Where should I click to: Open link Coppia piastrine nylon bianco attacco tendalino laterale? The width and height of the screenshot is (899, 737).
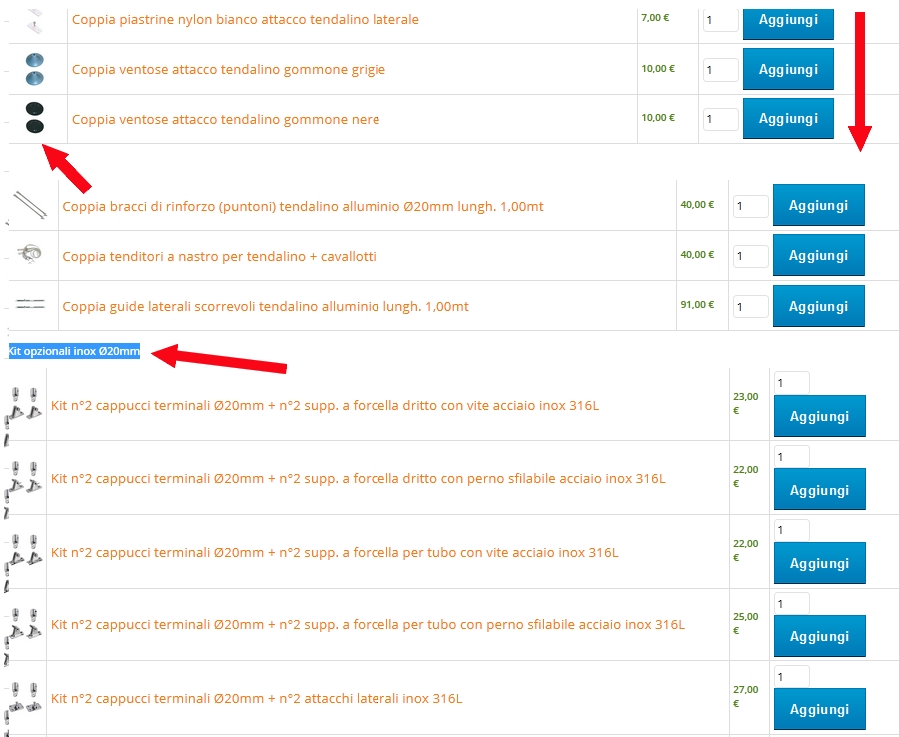[x=245, y=20]
